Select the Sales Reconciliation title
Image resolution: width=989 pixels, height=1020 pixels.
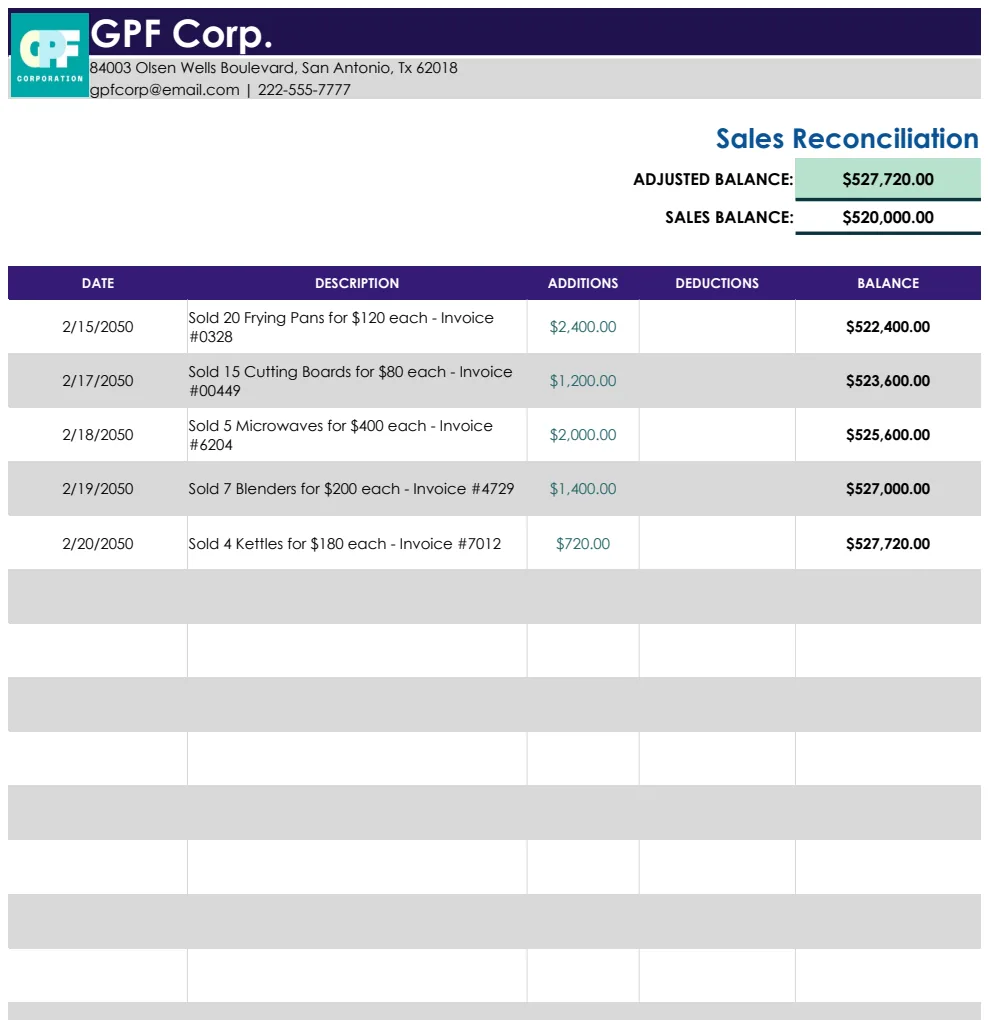(x=847, y=139)
